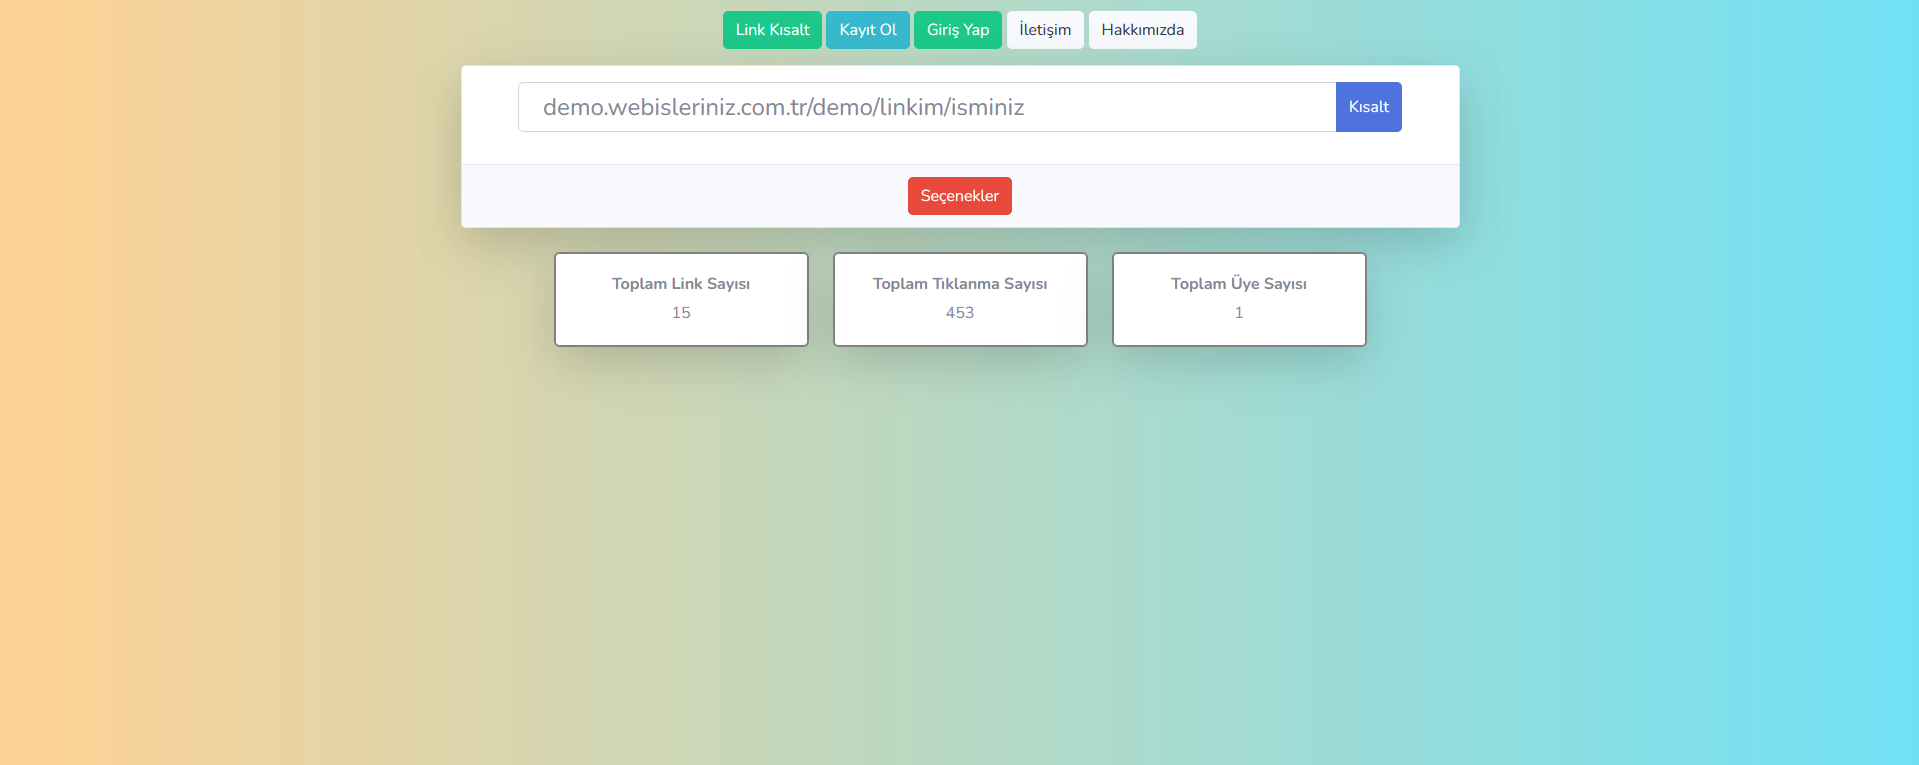
Task: Click the Toplam Link Sayısı heading
Action: pyautogui.click(x=681, y=284)
